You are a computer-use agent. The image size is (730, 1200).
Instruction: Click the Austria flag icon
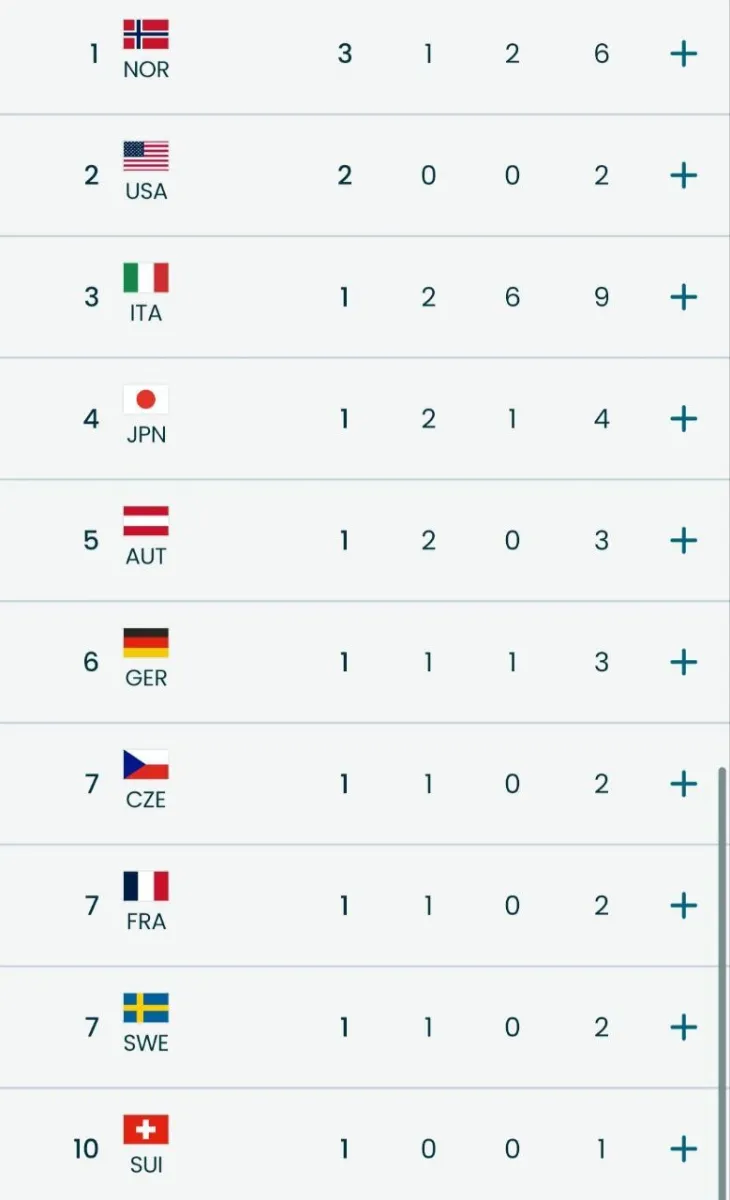[x=146, y=521]
